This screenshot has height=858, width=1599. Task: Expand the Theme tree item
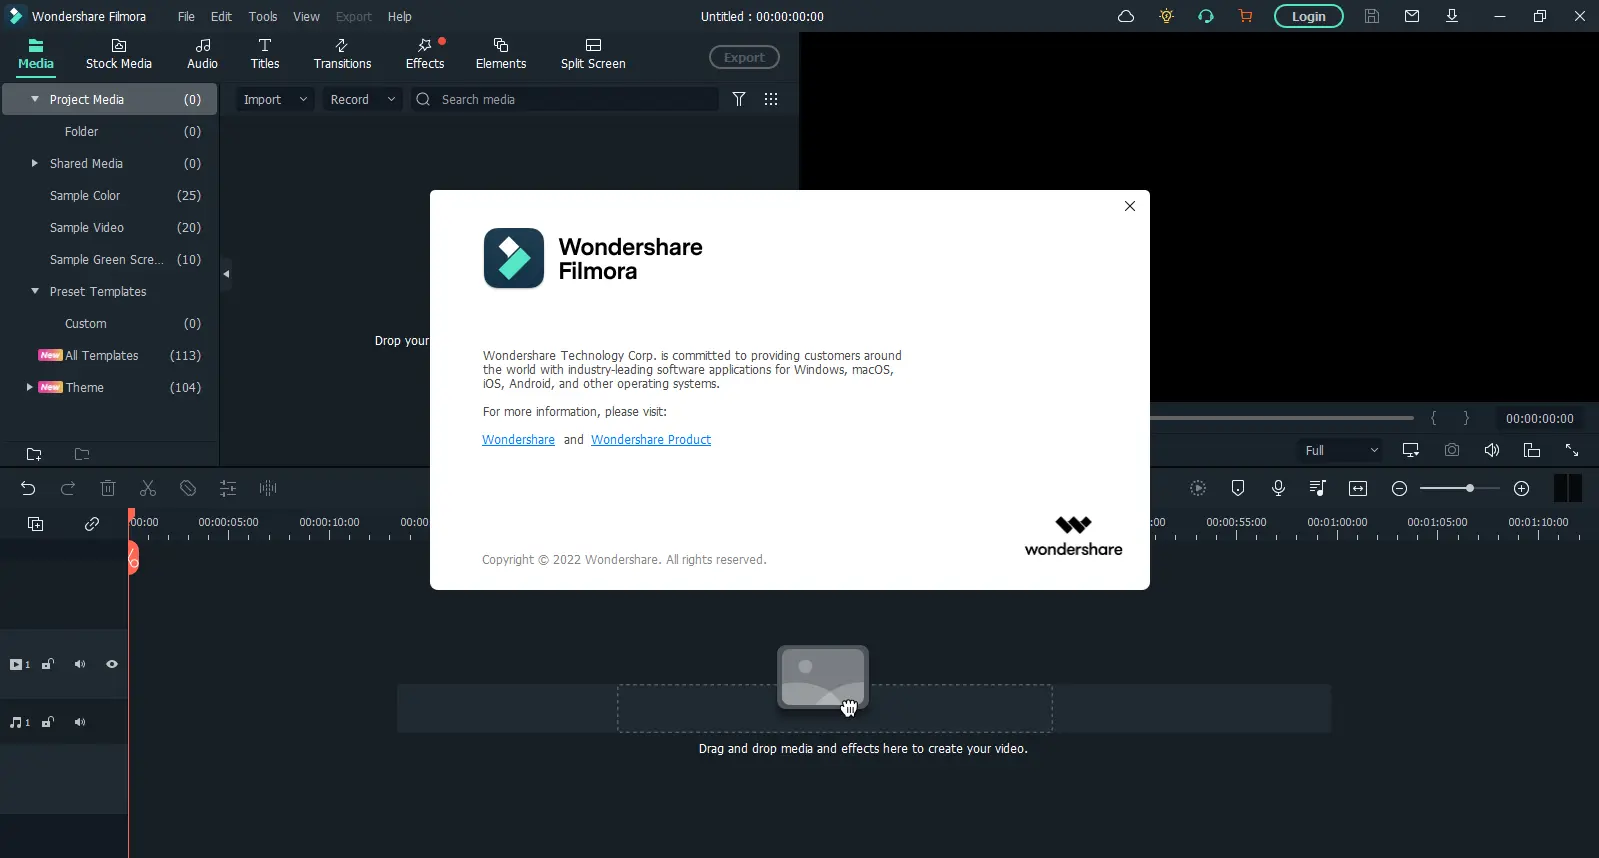tap(29, 387)
